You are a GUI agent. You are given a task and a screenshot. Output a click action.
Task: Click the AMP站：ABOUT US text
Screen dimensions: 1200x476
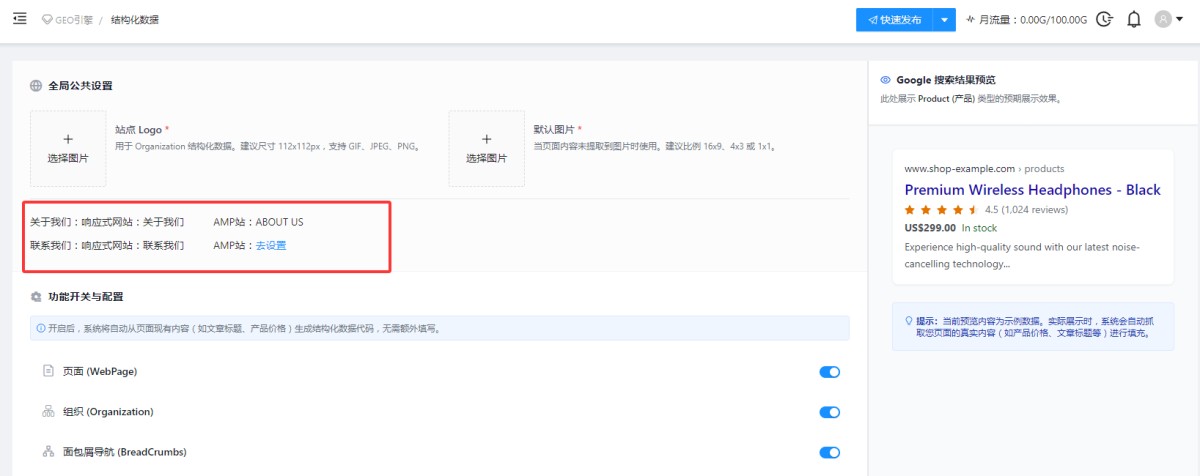coord(258,222)
